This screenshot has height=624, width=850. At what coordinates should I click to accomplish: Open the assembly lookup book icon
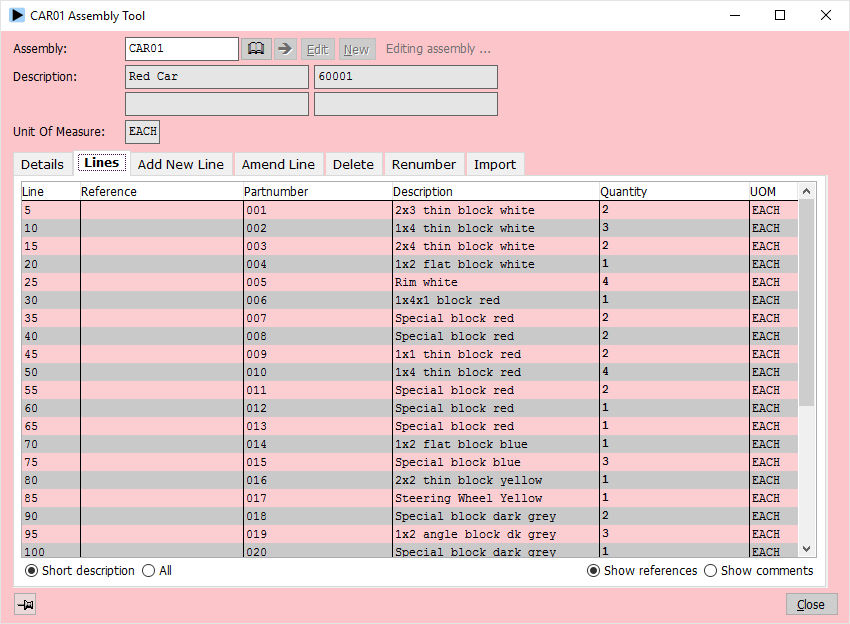pos(256,49)
